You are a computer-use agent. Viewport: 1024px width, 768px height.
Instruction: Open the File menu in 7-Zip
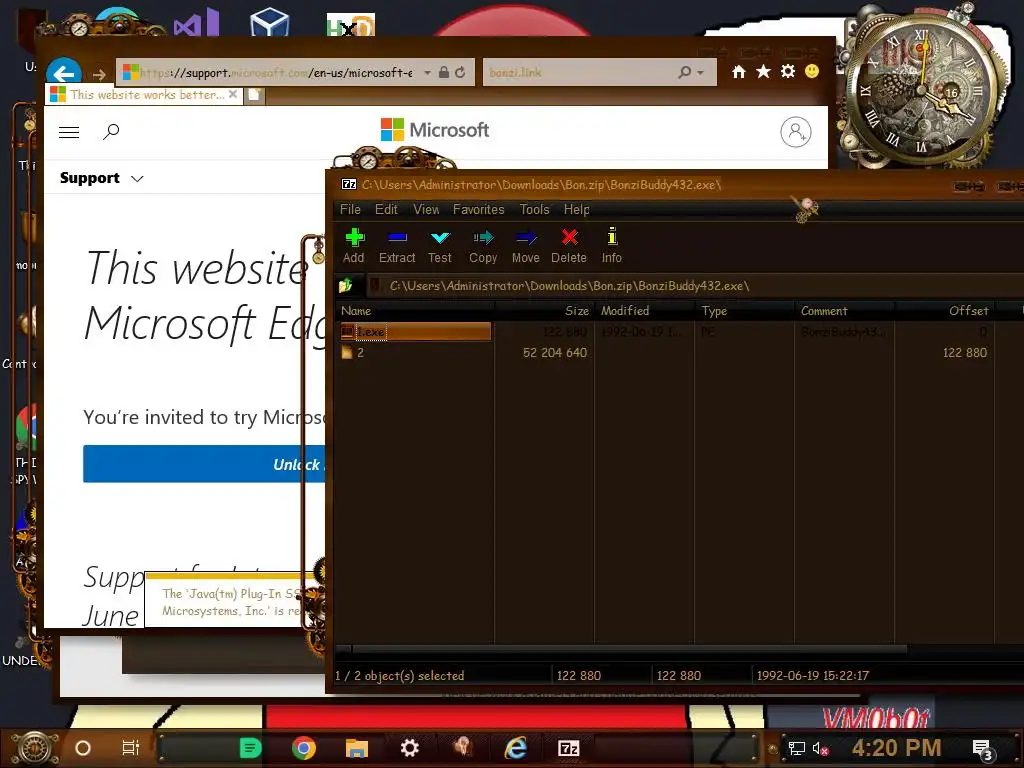(350, 210)
